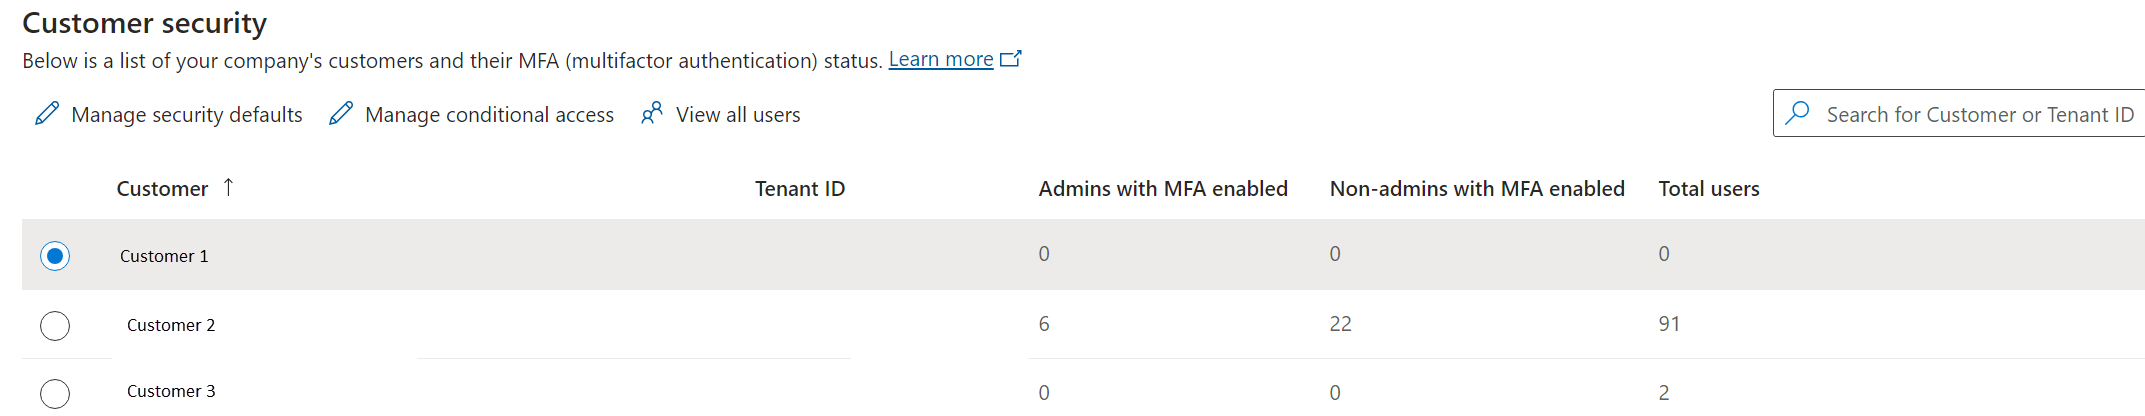Select the Customer 3 radio button
The width and height of the screenshot is (2145, 416).
[55, 393]
